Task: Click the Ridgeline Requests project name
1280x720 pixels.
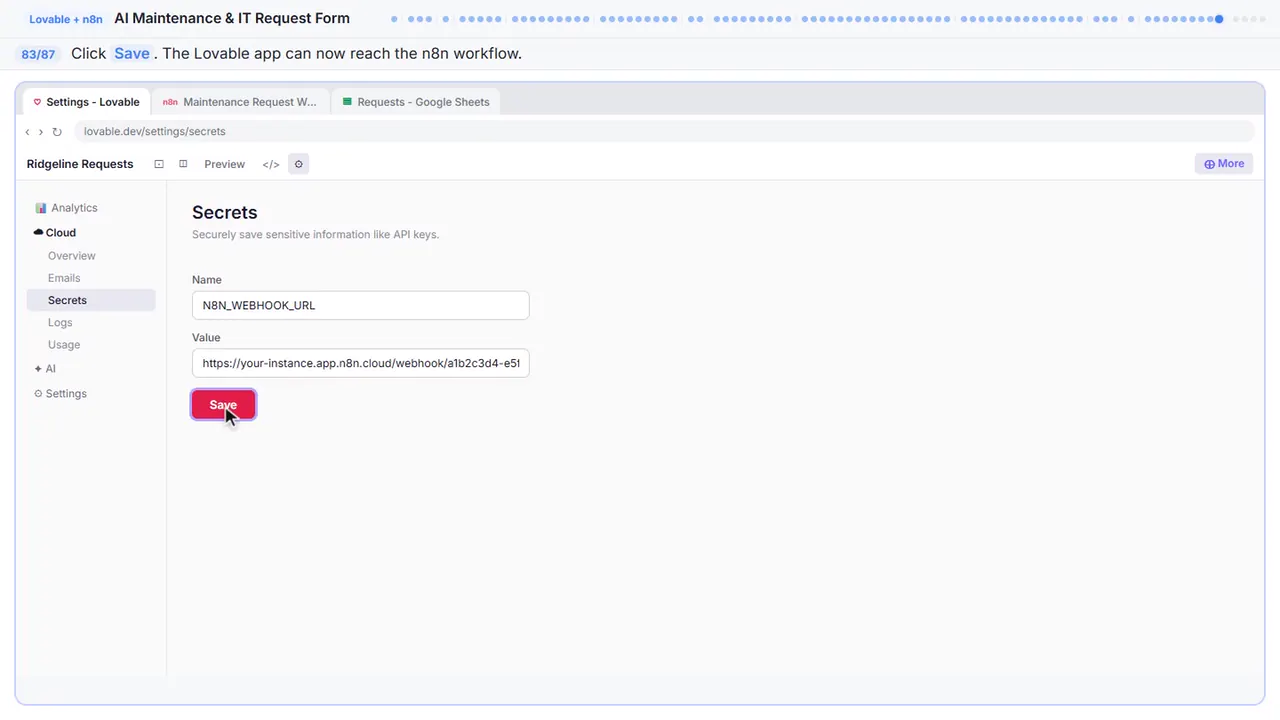Action: coord(80,164)
